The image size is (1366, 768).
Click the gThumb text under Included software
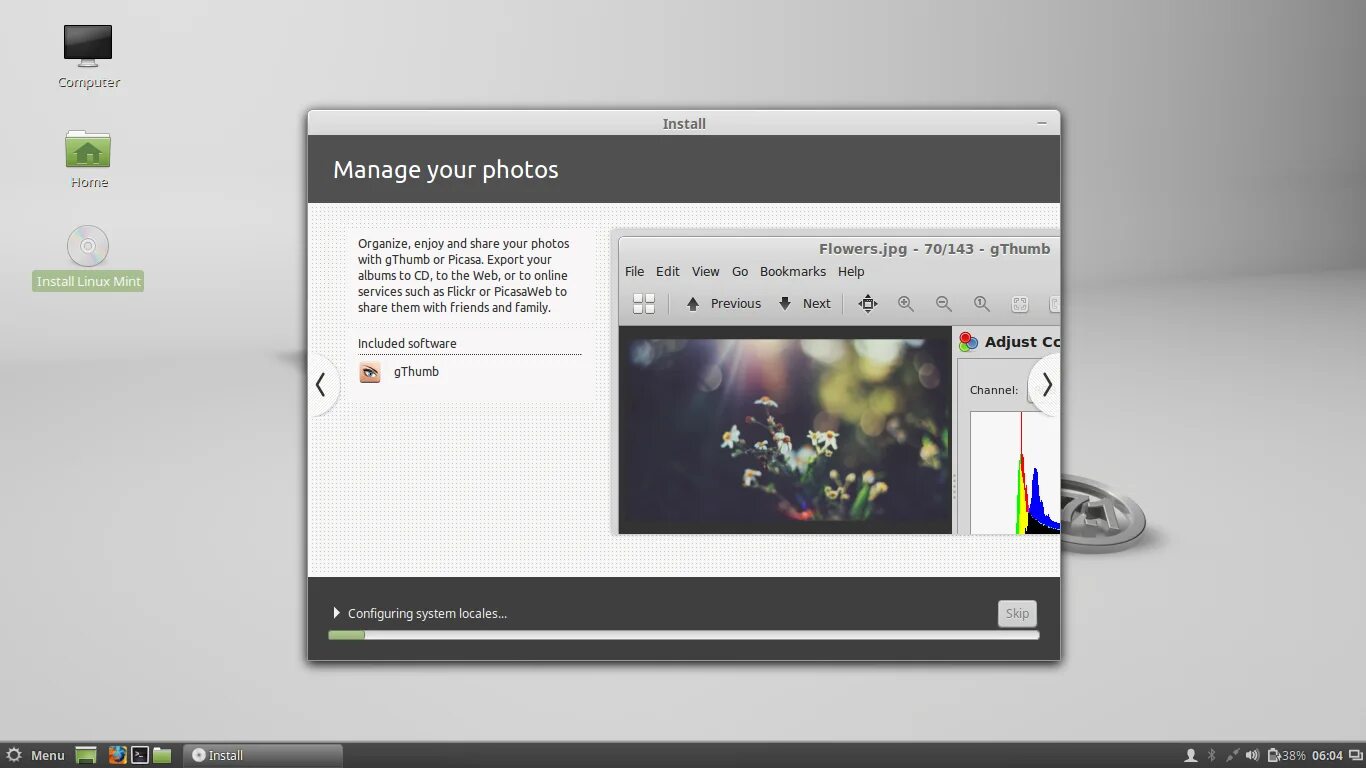tap(416, 372)
